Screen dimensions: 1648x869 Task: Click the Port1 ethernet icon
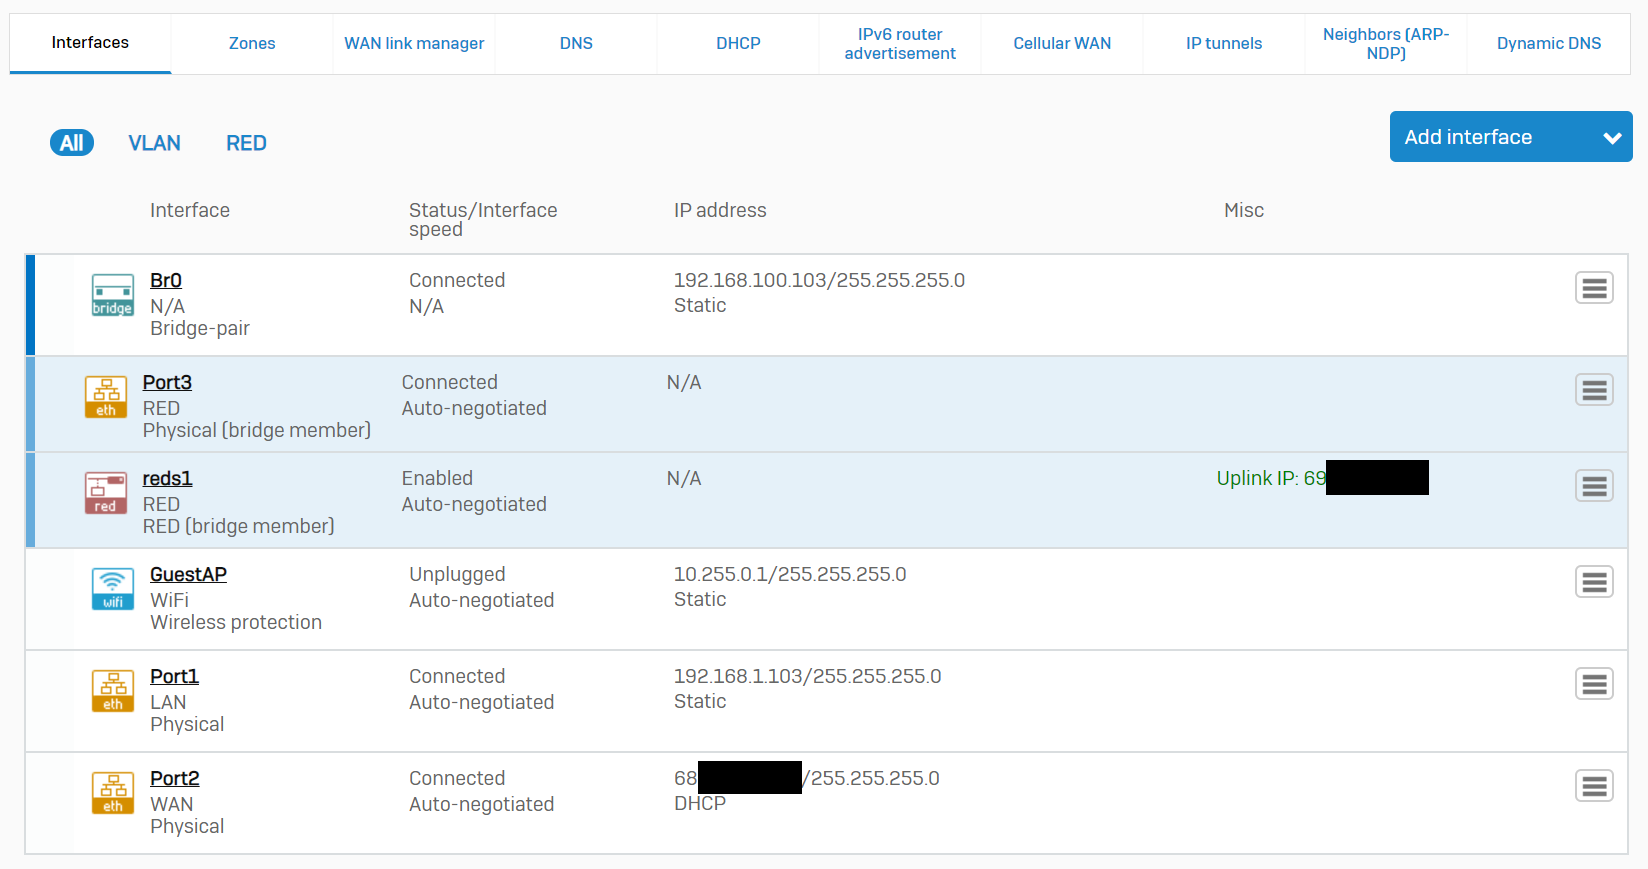click(x=112, y=691)
